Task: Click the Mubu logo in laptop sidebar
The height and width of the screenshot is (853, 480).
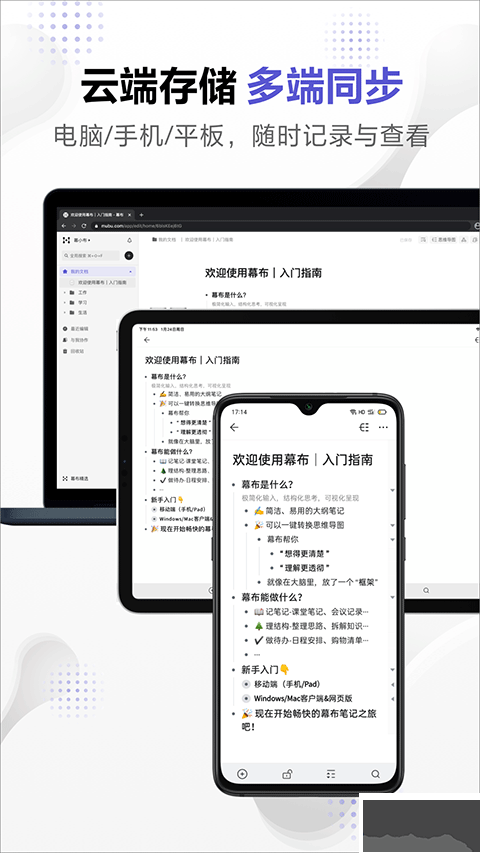Action: tap(66, 240)
